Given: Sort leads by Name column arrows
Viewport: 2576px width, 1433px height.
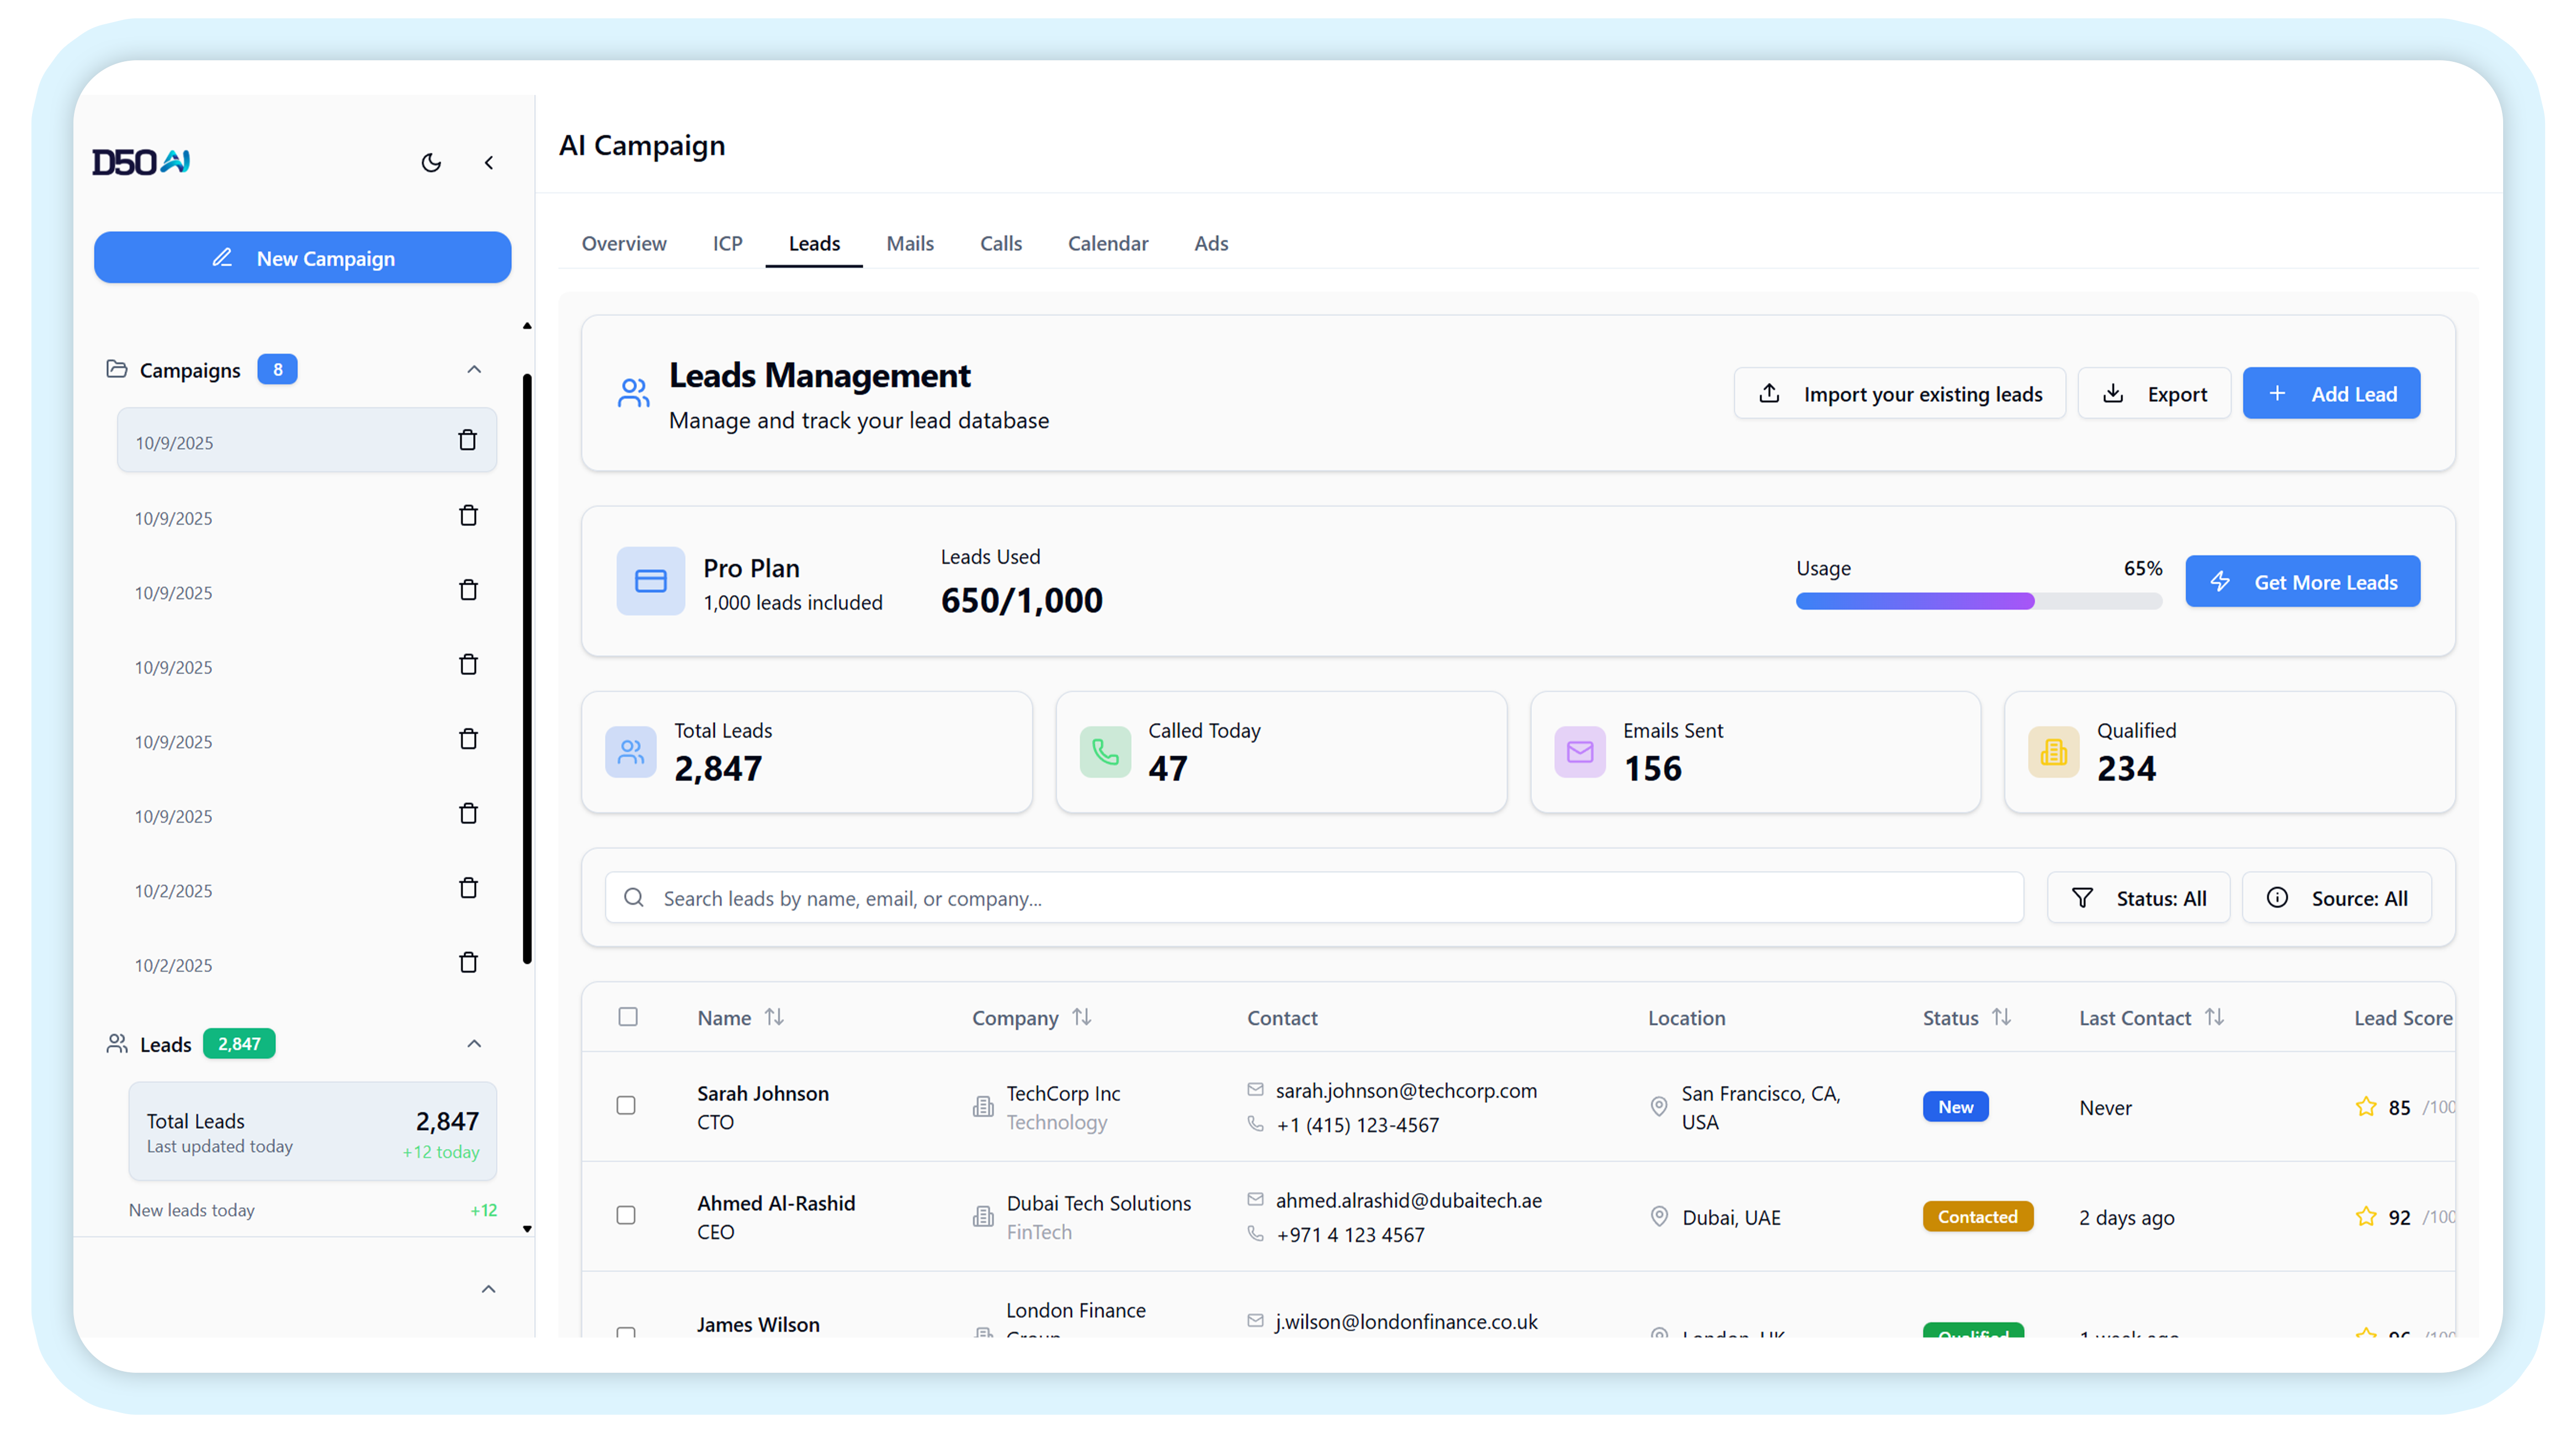Looking at the screenshot, I should [x=774, y=1017].
